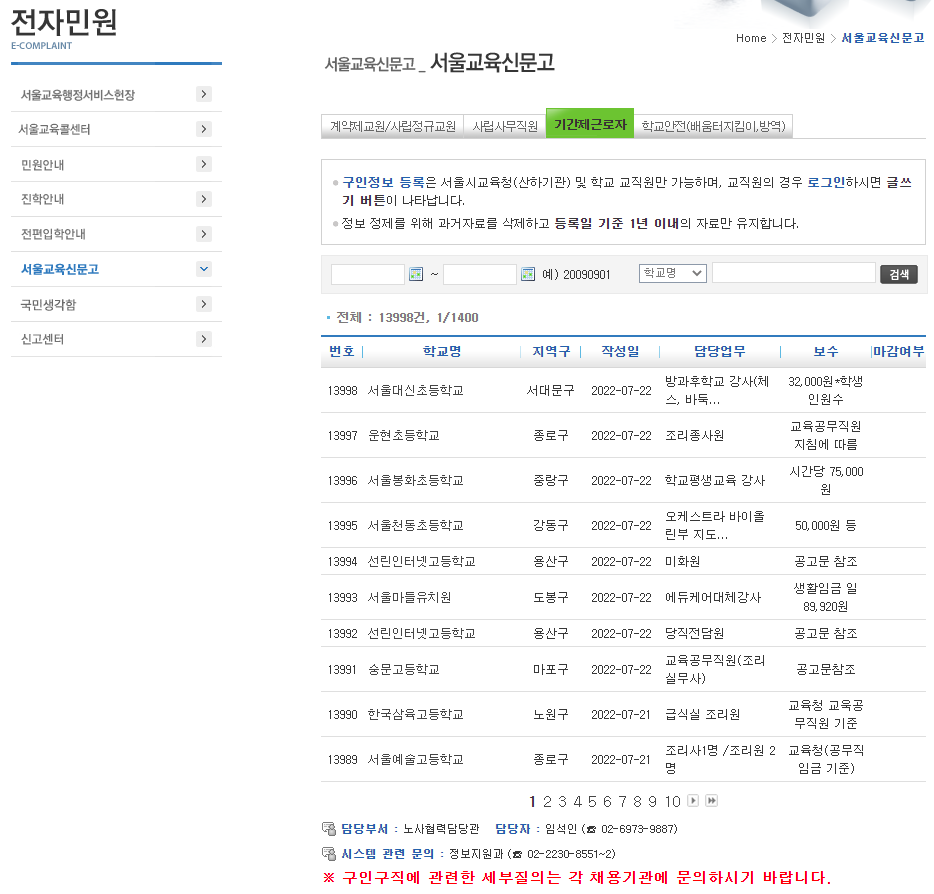Viewport: 934px width, 894px height.
Task: Click the 시스템 관련 문의 icon
Action: click(327, 854)
